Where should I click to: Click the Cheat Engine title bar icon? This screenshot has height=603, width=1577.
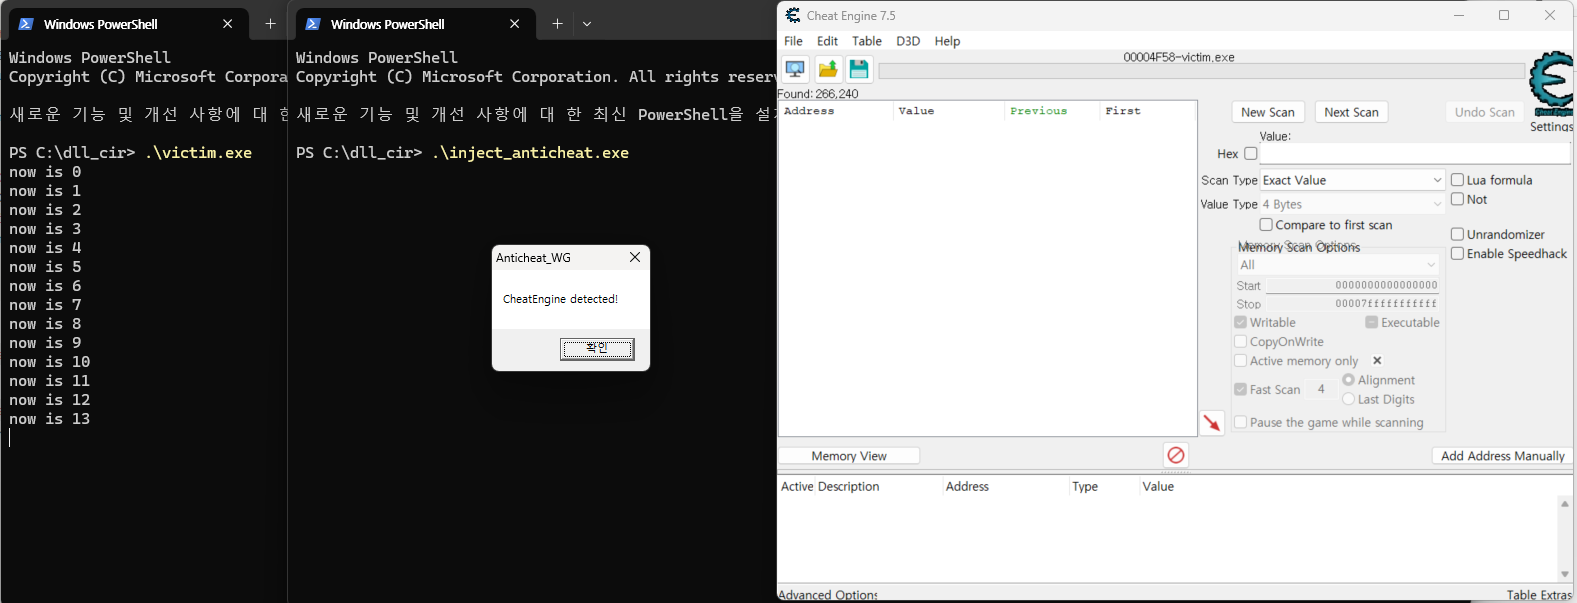point(793,15)
